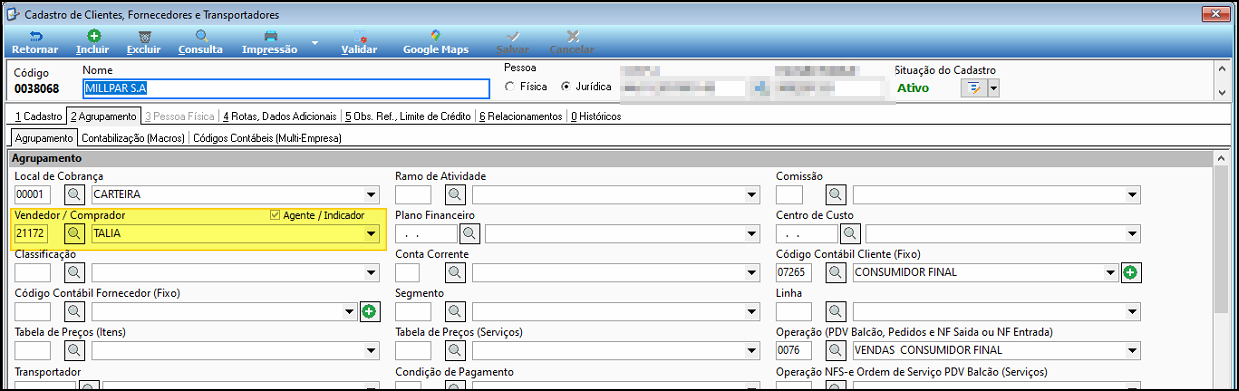This screenshot has height=391, width=1239.
Task: Click the Nome field with MILLPAR S.A
Action: point(285,88)
